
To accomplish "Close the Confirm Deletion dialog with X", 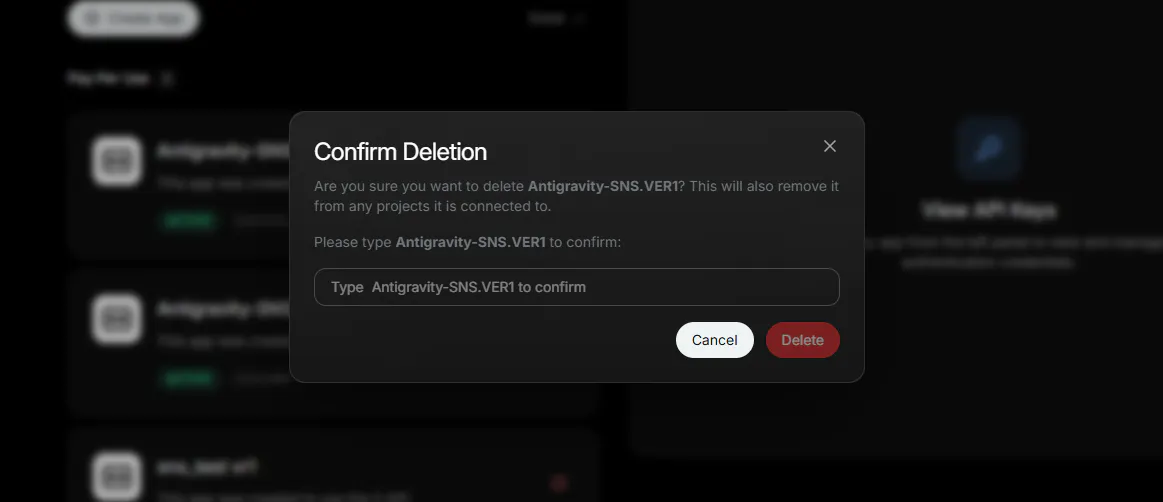I will [830, 146].
